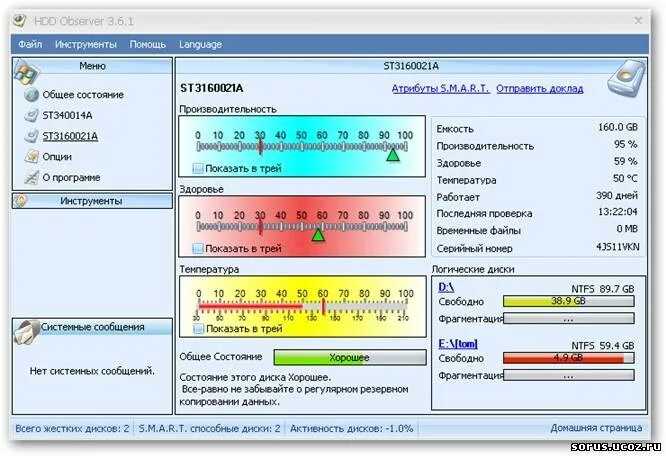Open Опции in the sidebar

click(57, 157)
